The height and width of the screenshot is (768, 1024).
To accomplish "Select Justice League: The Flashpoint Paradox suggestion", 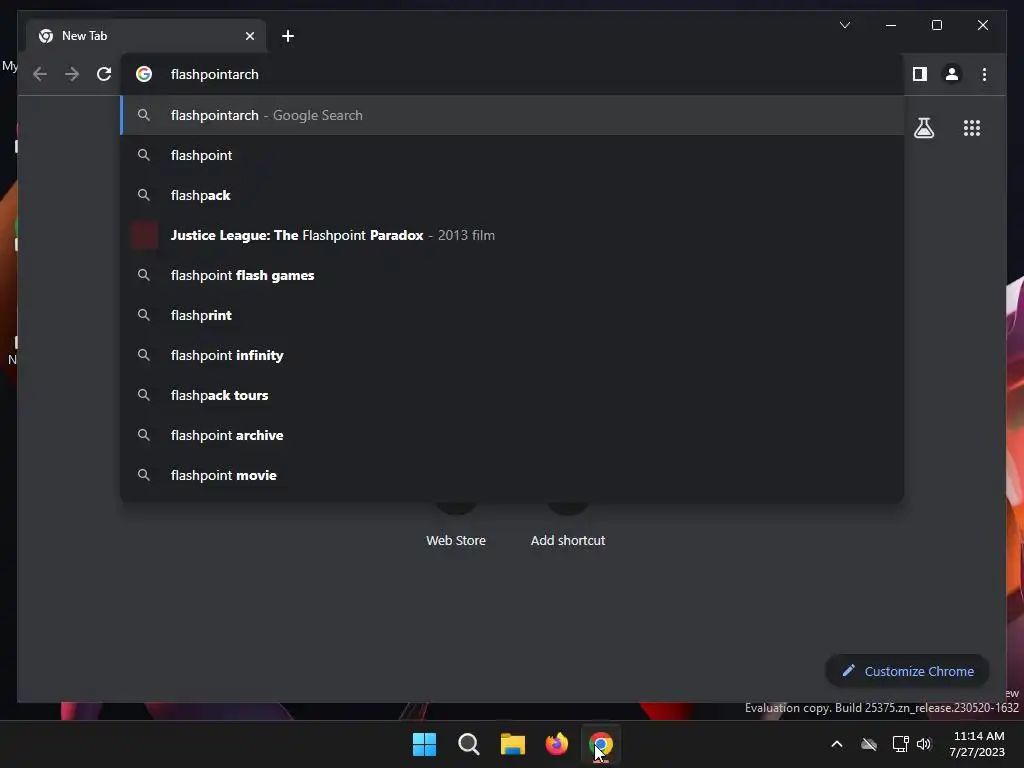I will (512, 235).
